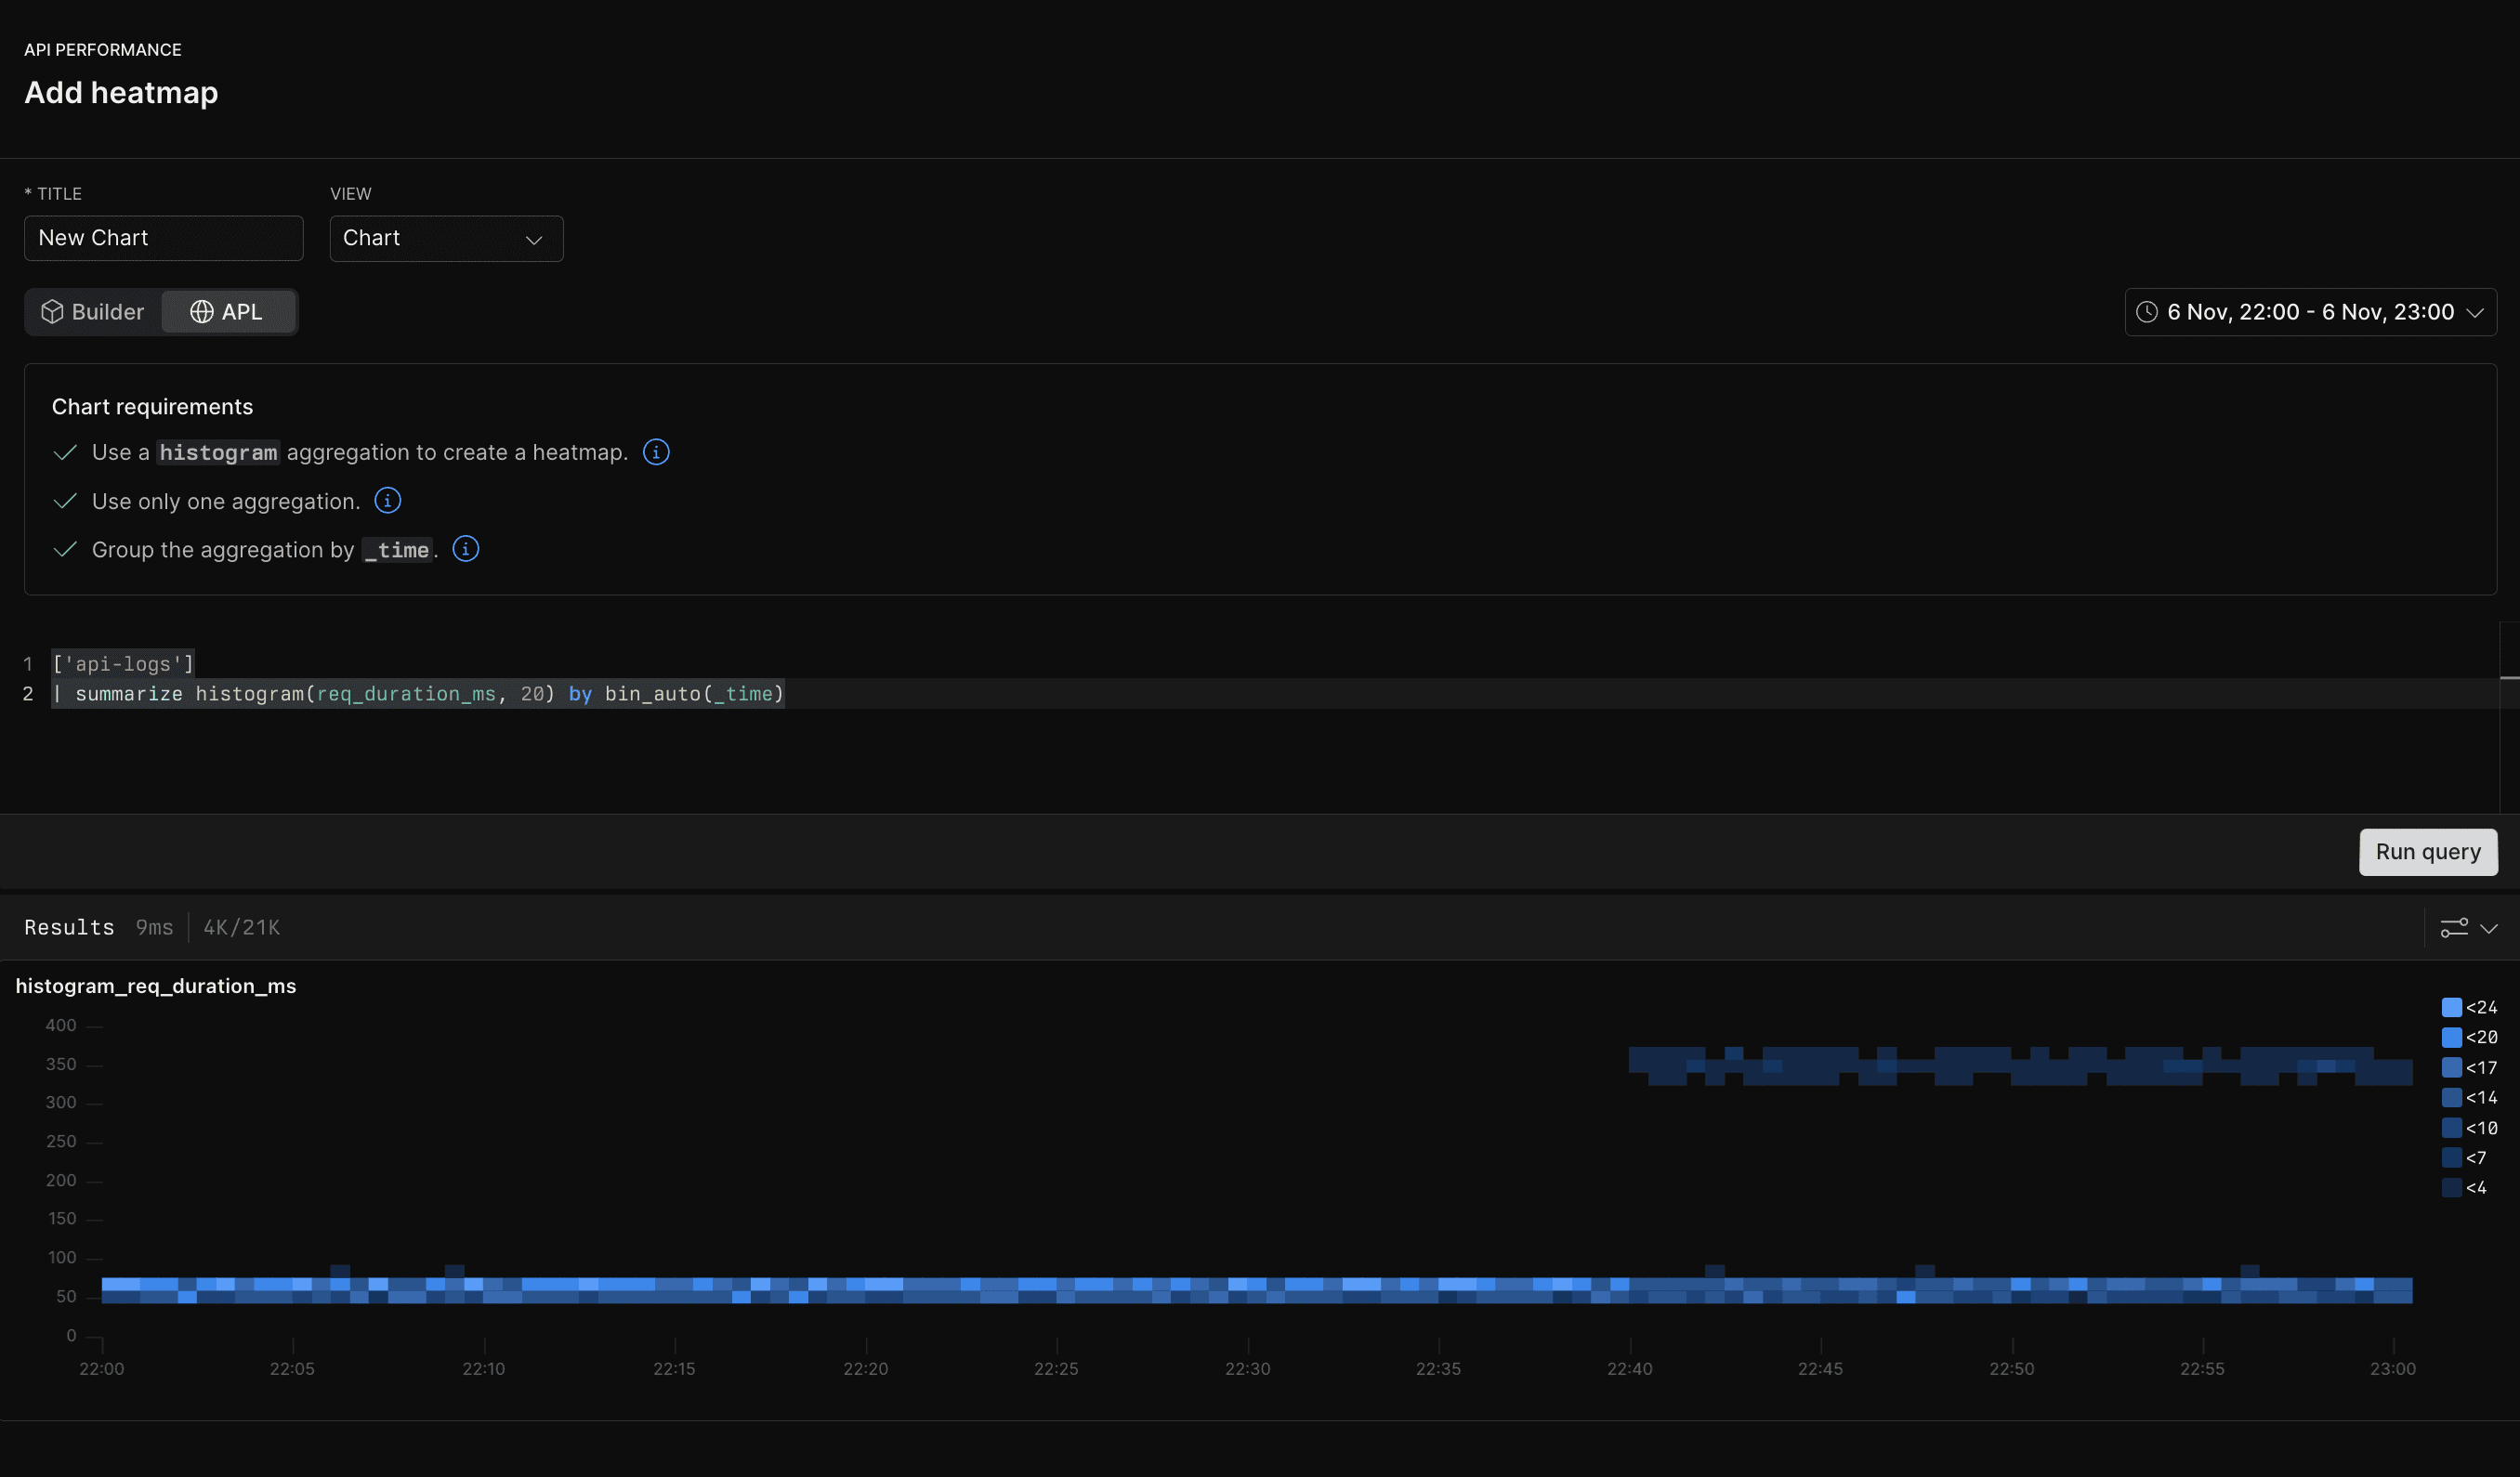
Task: Click query editor line 1 ['api-logs']
Action: 123,664
